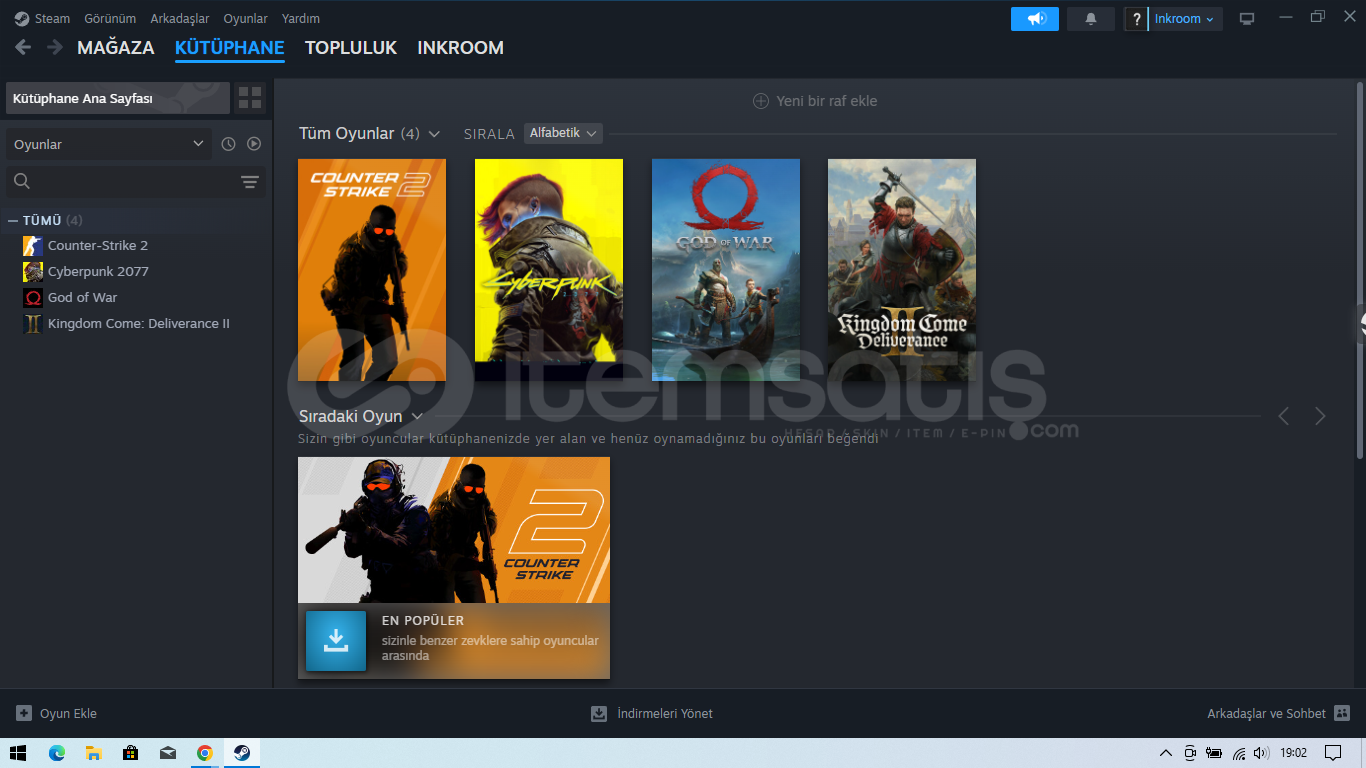The height and width of the screenshot is (768, 1366).
Task: Show hidden system tray icons
Action: (1166, 753)
